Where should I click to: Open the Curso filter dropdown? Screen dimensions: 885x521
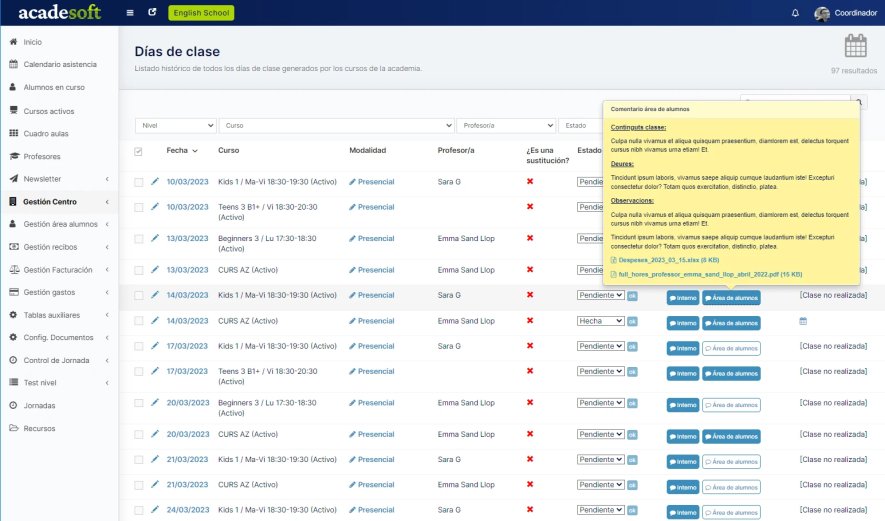336,125
